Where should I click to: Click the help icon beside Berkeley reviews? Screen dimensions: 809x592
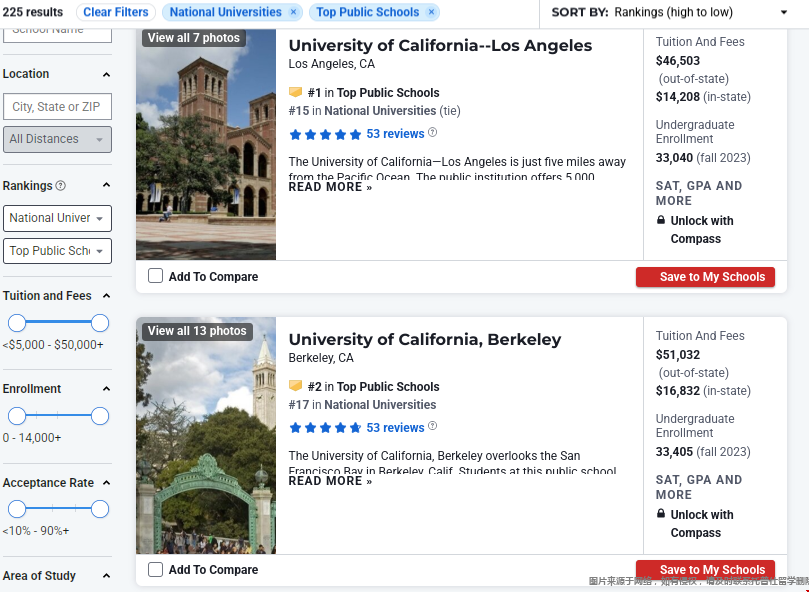coord(432,426)
